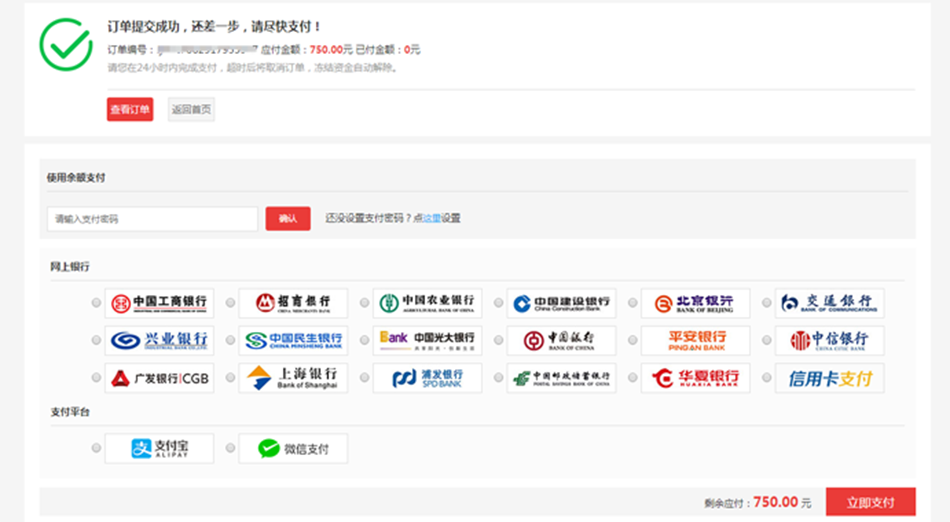This screenshot has width=950, height=522.
Task: Click the 剩余应付 750.00 元 amount
Action: (757, 502)
